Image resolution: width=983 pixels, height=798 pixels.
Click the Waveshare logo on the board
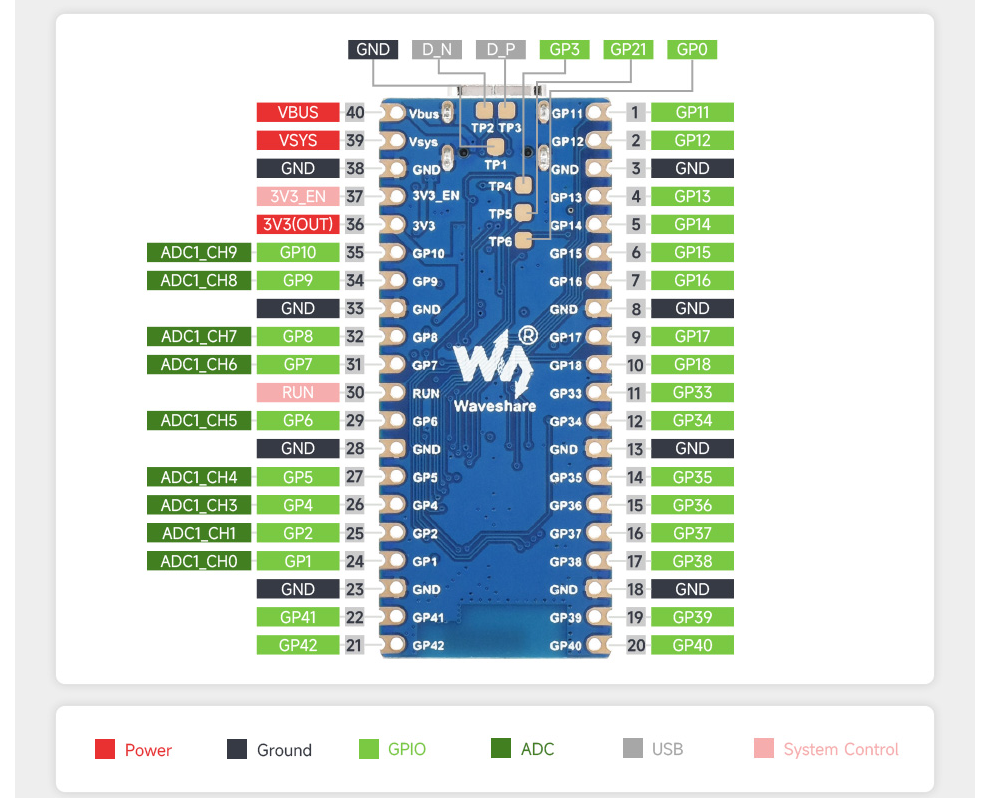(x=495, y=370)
